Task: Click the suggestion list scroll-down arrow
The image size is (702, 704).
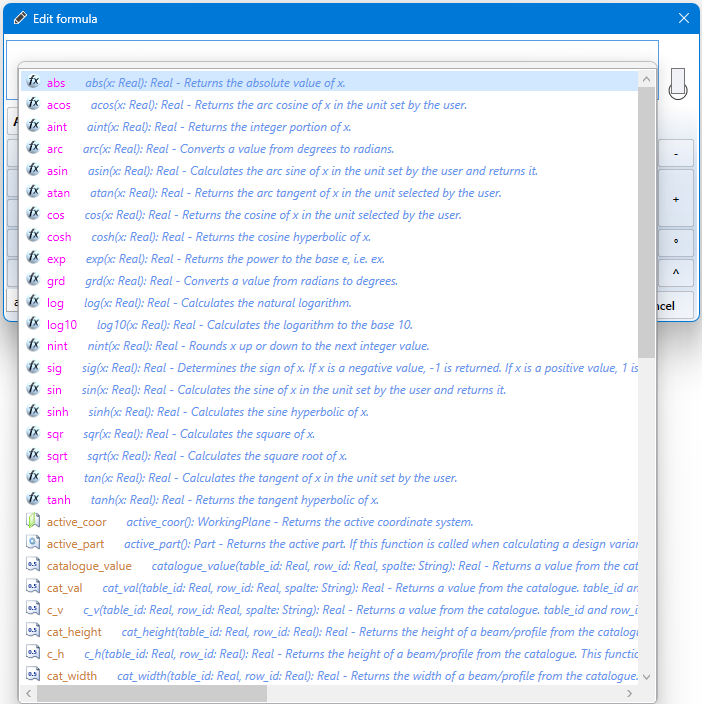Action: tap(646, 676)
